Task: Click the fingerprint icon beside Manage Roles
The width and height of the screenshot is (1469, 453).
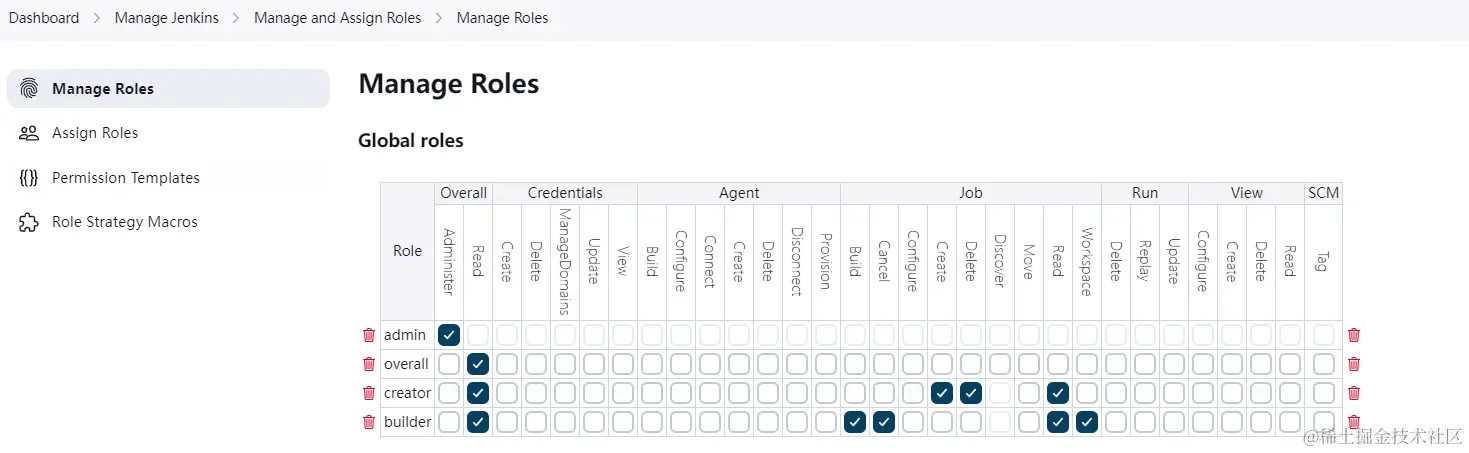Action: click(29, 88)
